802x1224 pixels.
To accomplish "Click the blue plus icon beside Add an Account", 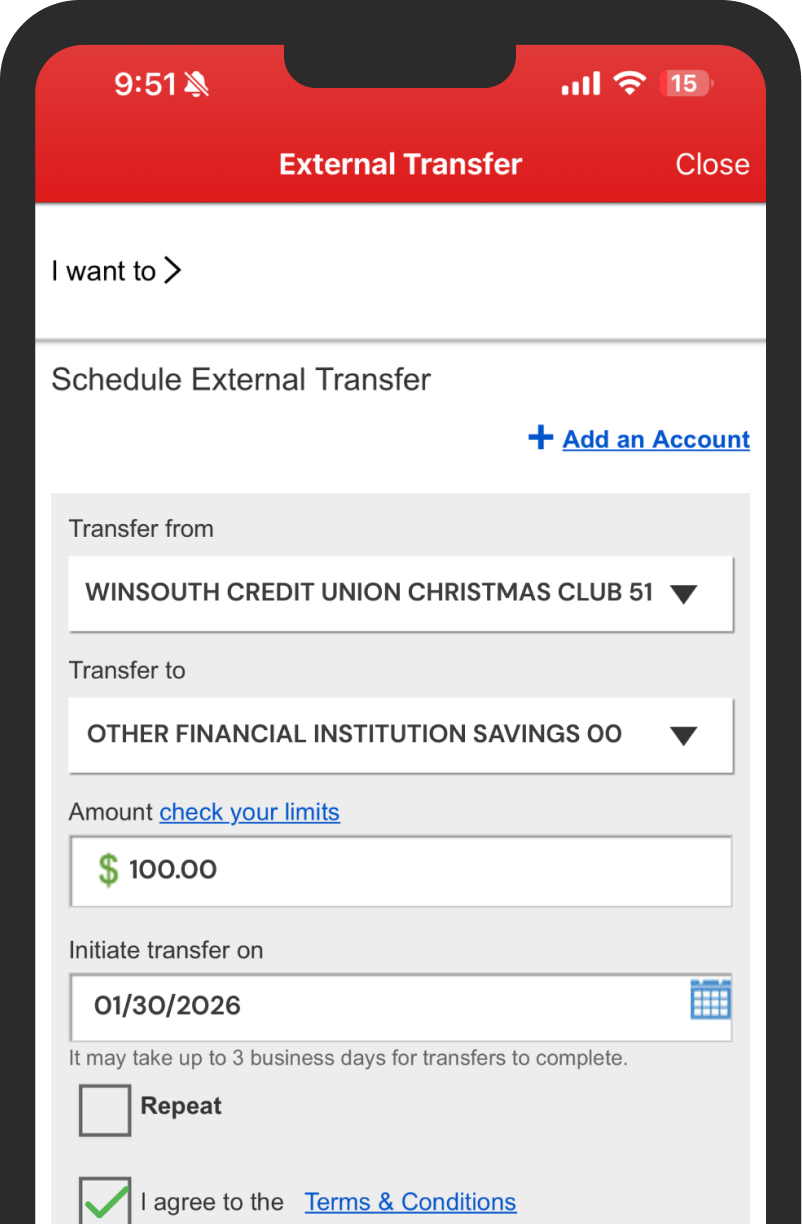I will 540,438.
